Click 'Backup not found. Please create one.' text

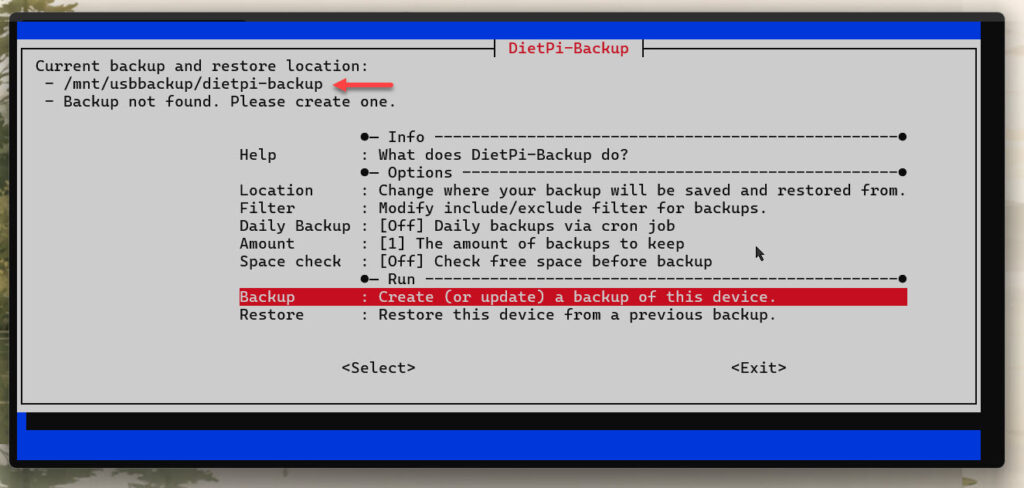pos(229,102)
